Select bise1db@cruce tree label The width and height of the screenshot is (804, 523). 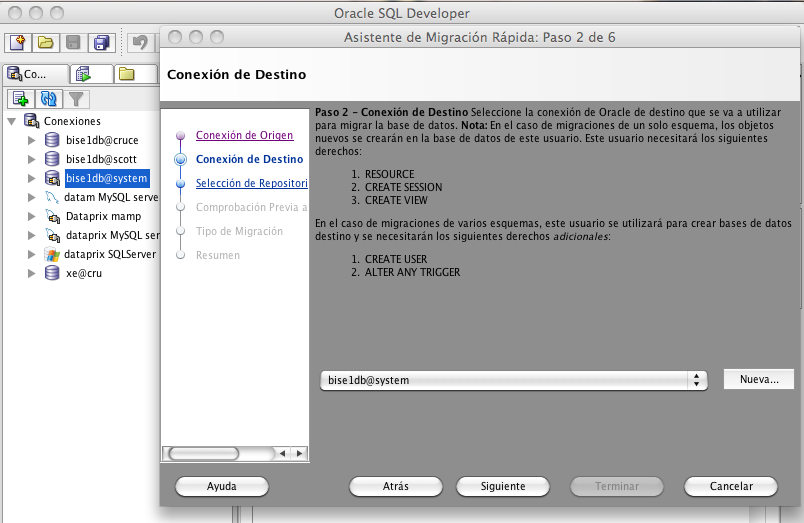pos(102,140)
